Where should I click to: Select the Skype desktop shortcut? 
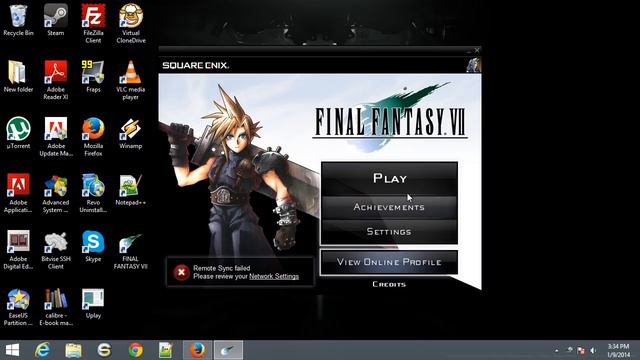(x=93, y=246)
